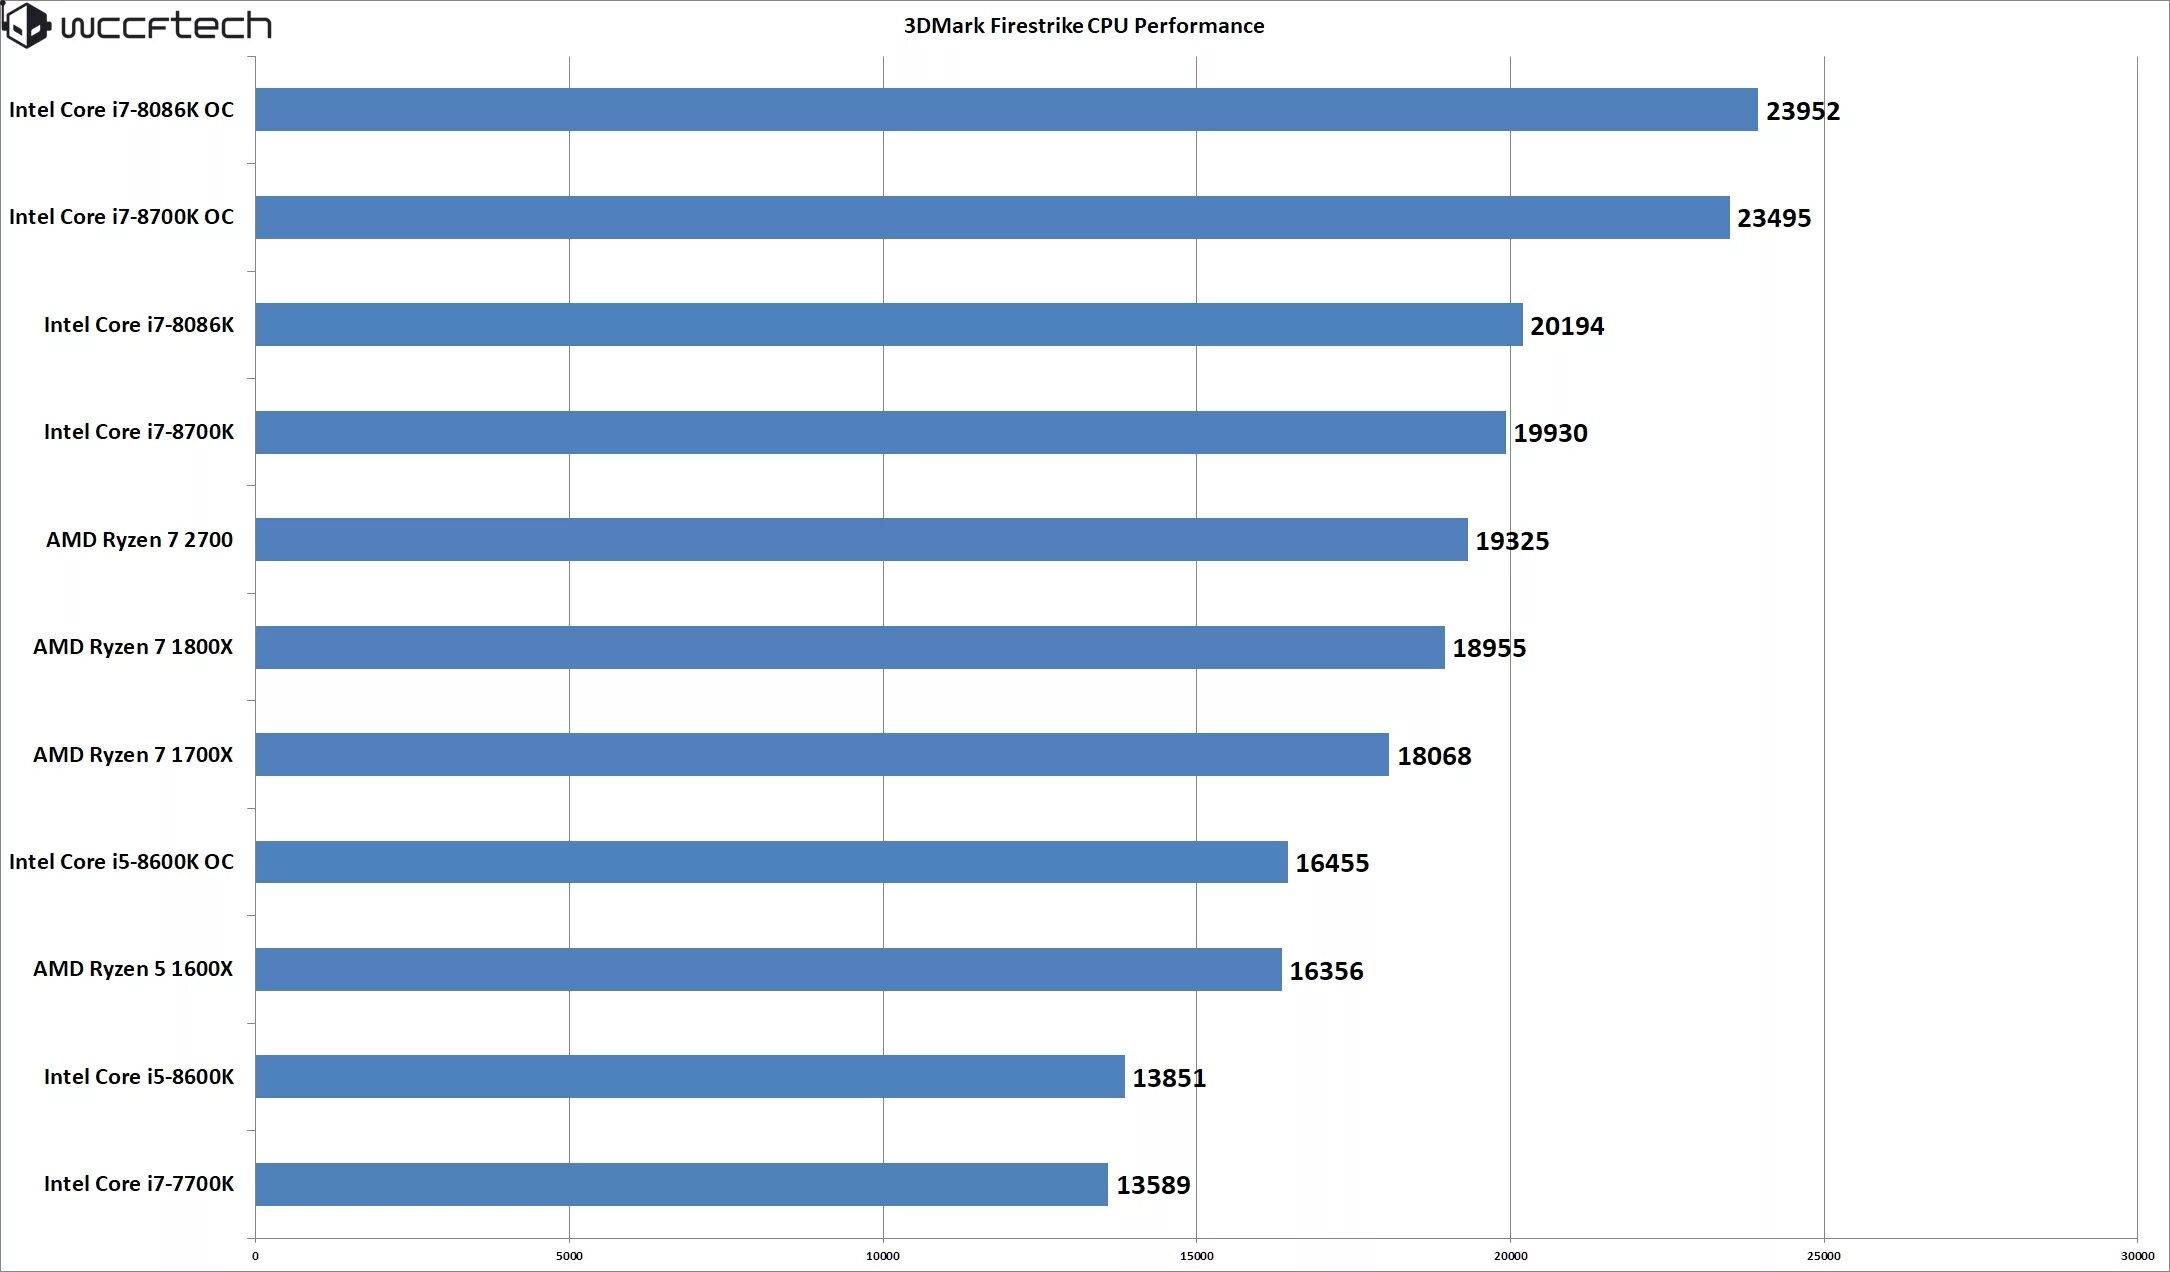The image size is (2170, 1272).
Task: Select the Intel Core i7-8086K OC label
Action: [x=121, y=110]
